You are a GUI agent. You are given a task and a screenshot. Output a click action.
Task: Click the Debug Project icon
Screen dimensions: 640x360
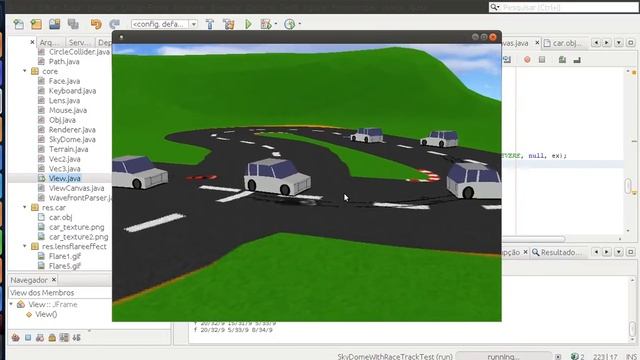(266, 24)
